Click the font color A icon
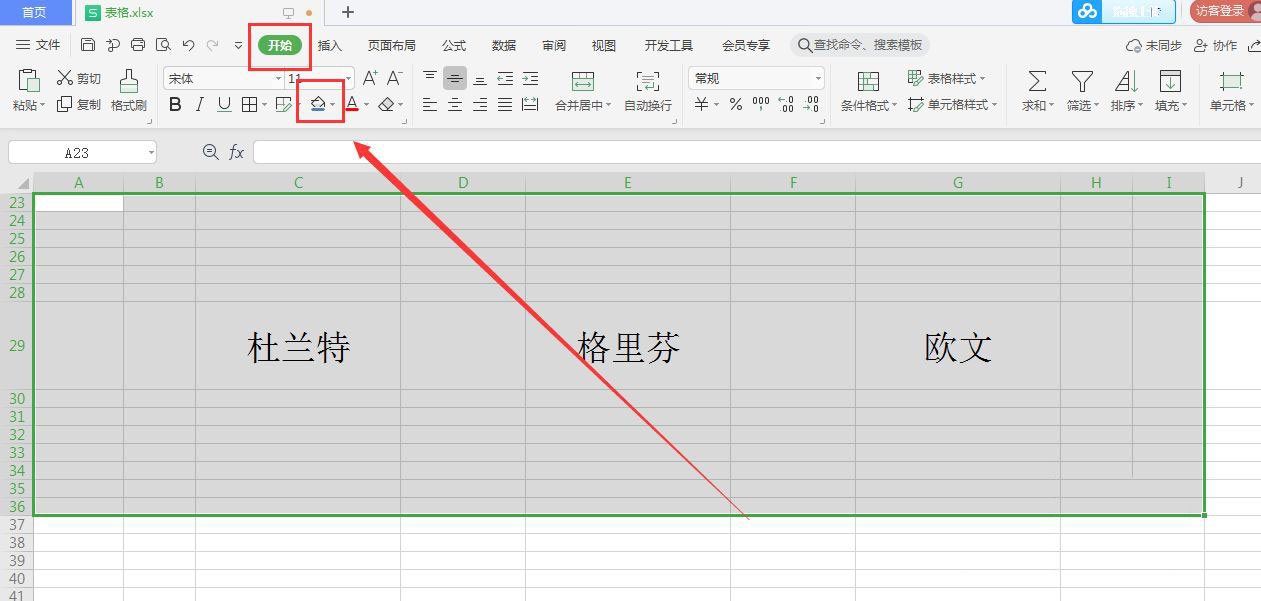Screen dimensions: 1261x601 point(352,104)
